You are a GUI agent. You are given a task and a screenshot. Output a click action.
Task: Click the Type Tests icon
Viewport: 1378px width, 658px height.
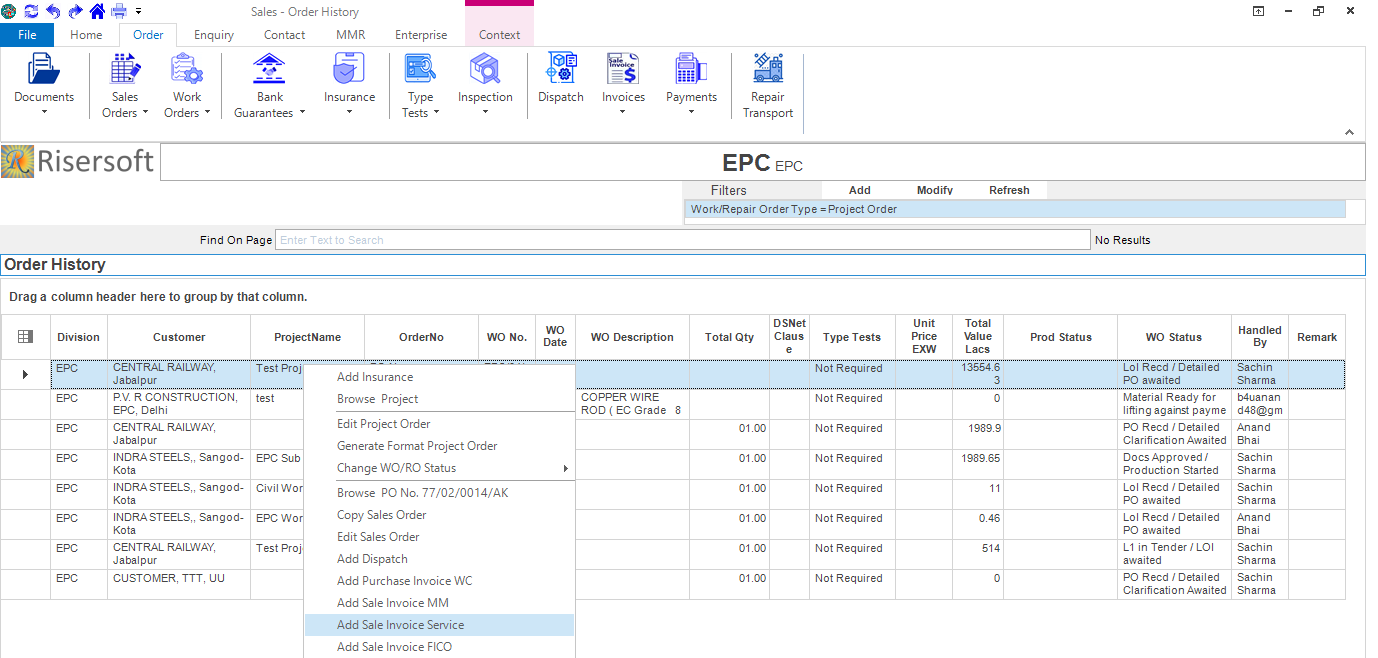420,70
